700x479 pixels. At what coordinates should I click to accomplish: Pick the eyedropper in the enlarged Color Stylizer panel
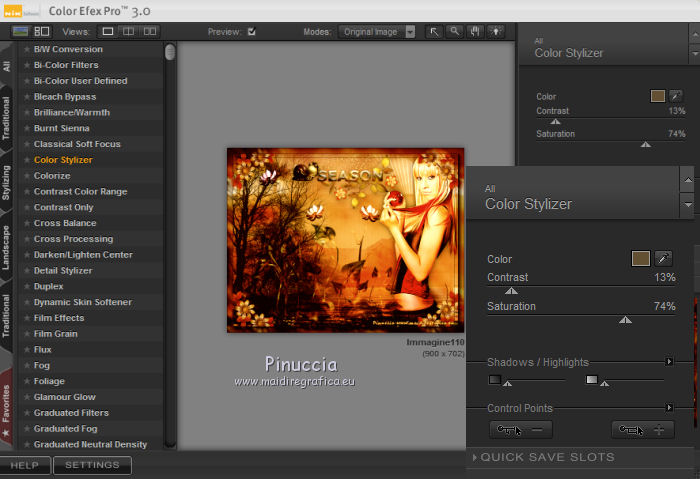[x=663, y=258]
